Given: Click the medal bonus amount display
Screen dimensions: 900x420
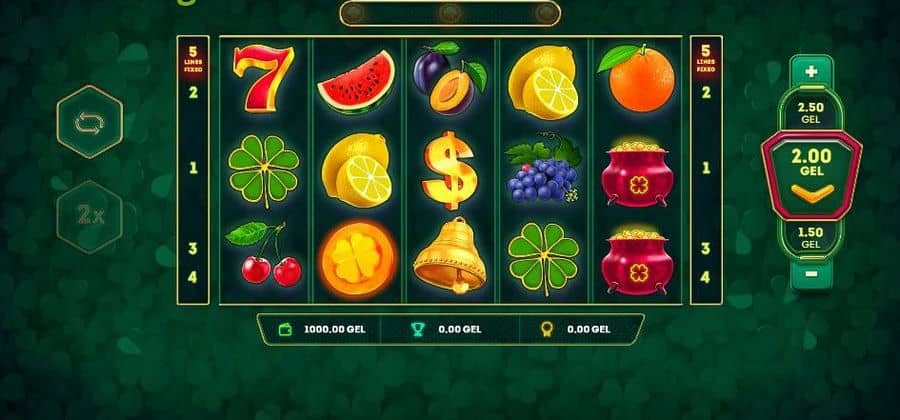Looking at the screenshot, I should [575, 329].
